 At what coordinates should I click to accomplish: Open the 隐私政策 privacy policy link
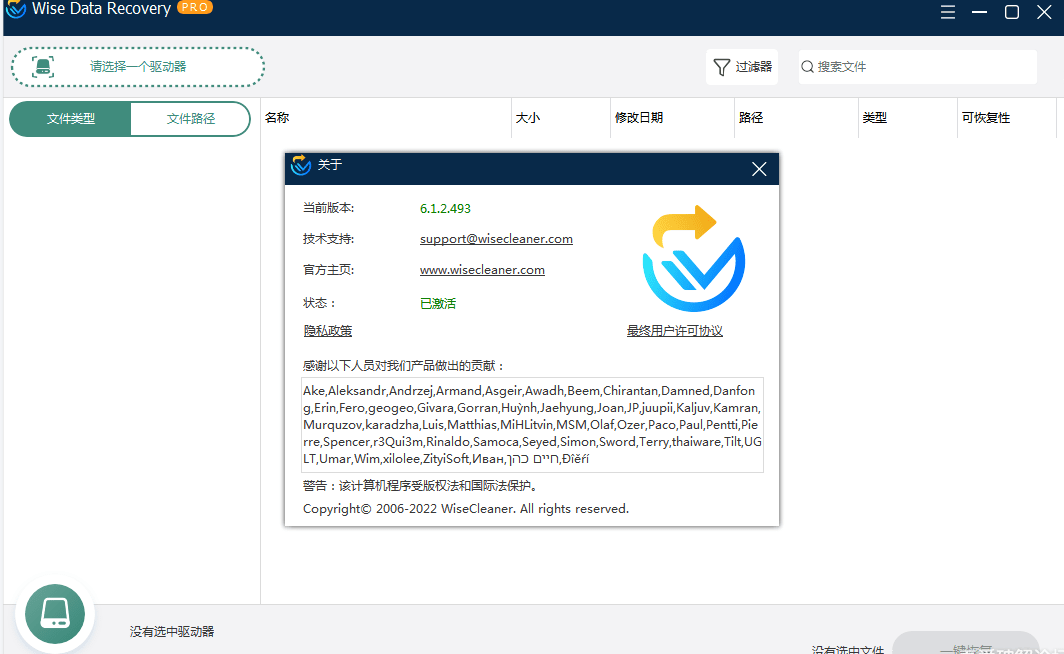[x=328, y=331]
